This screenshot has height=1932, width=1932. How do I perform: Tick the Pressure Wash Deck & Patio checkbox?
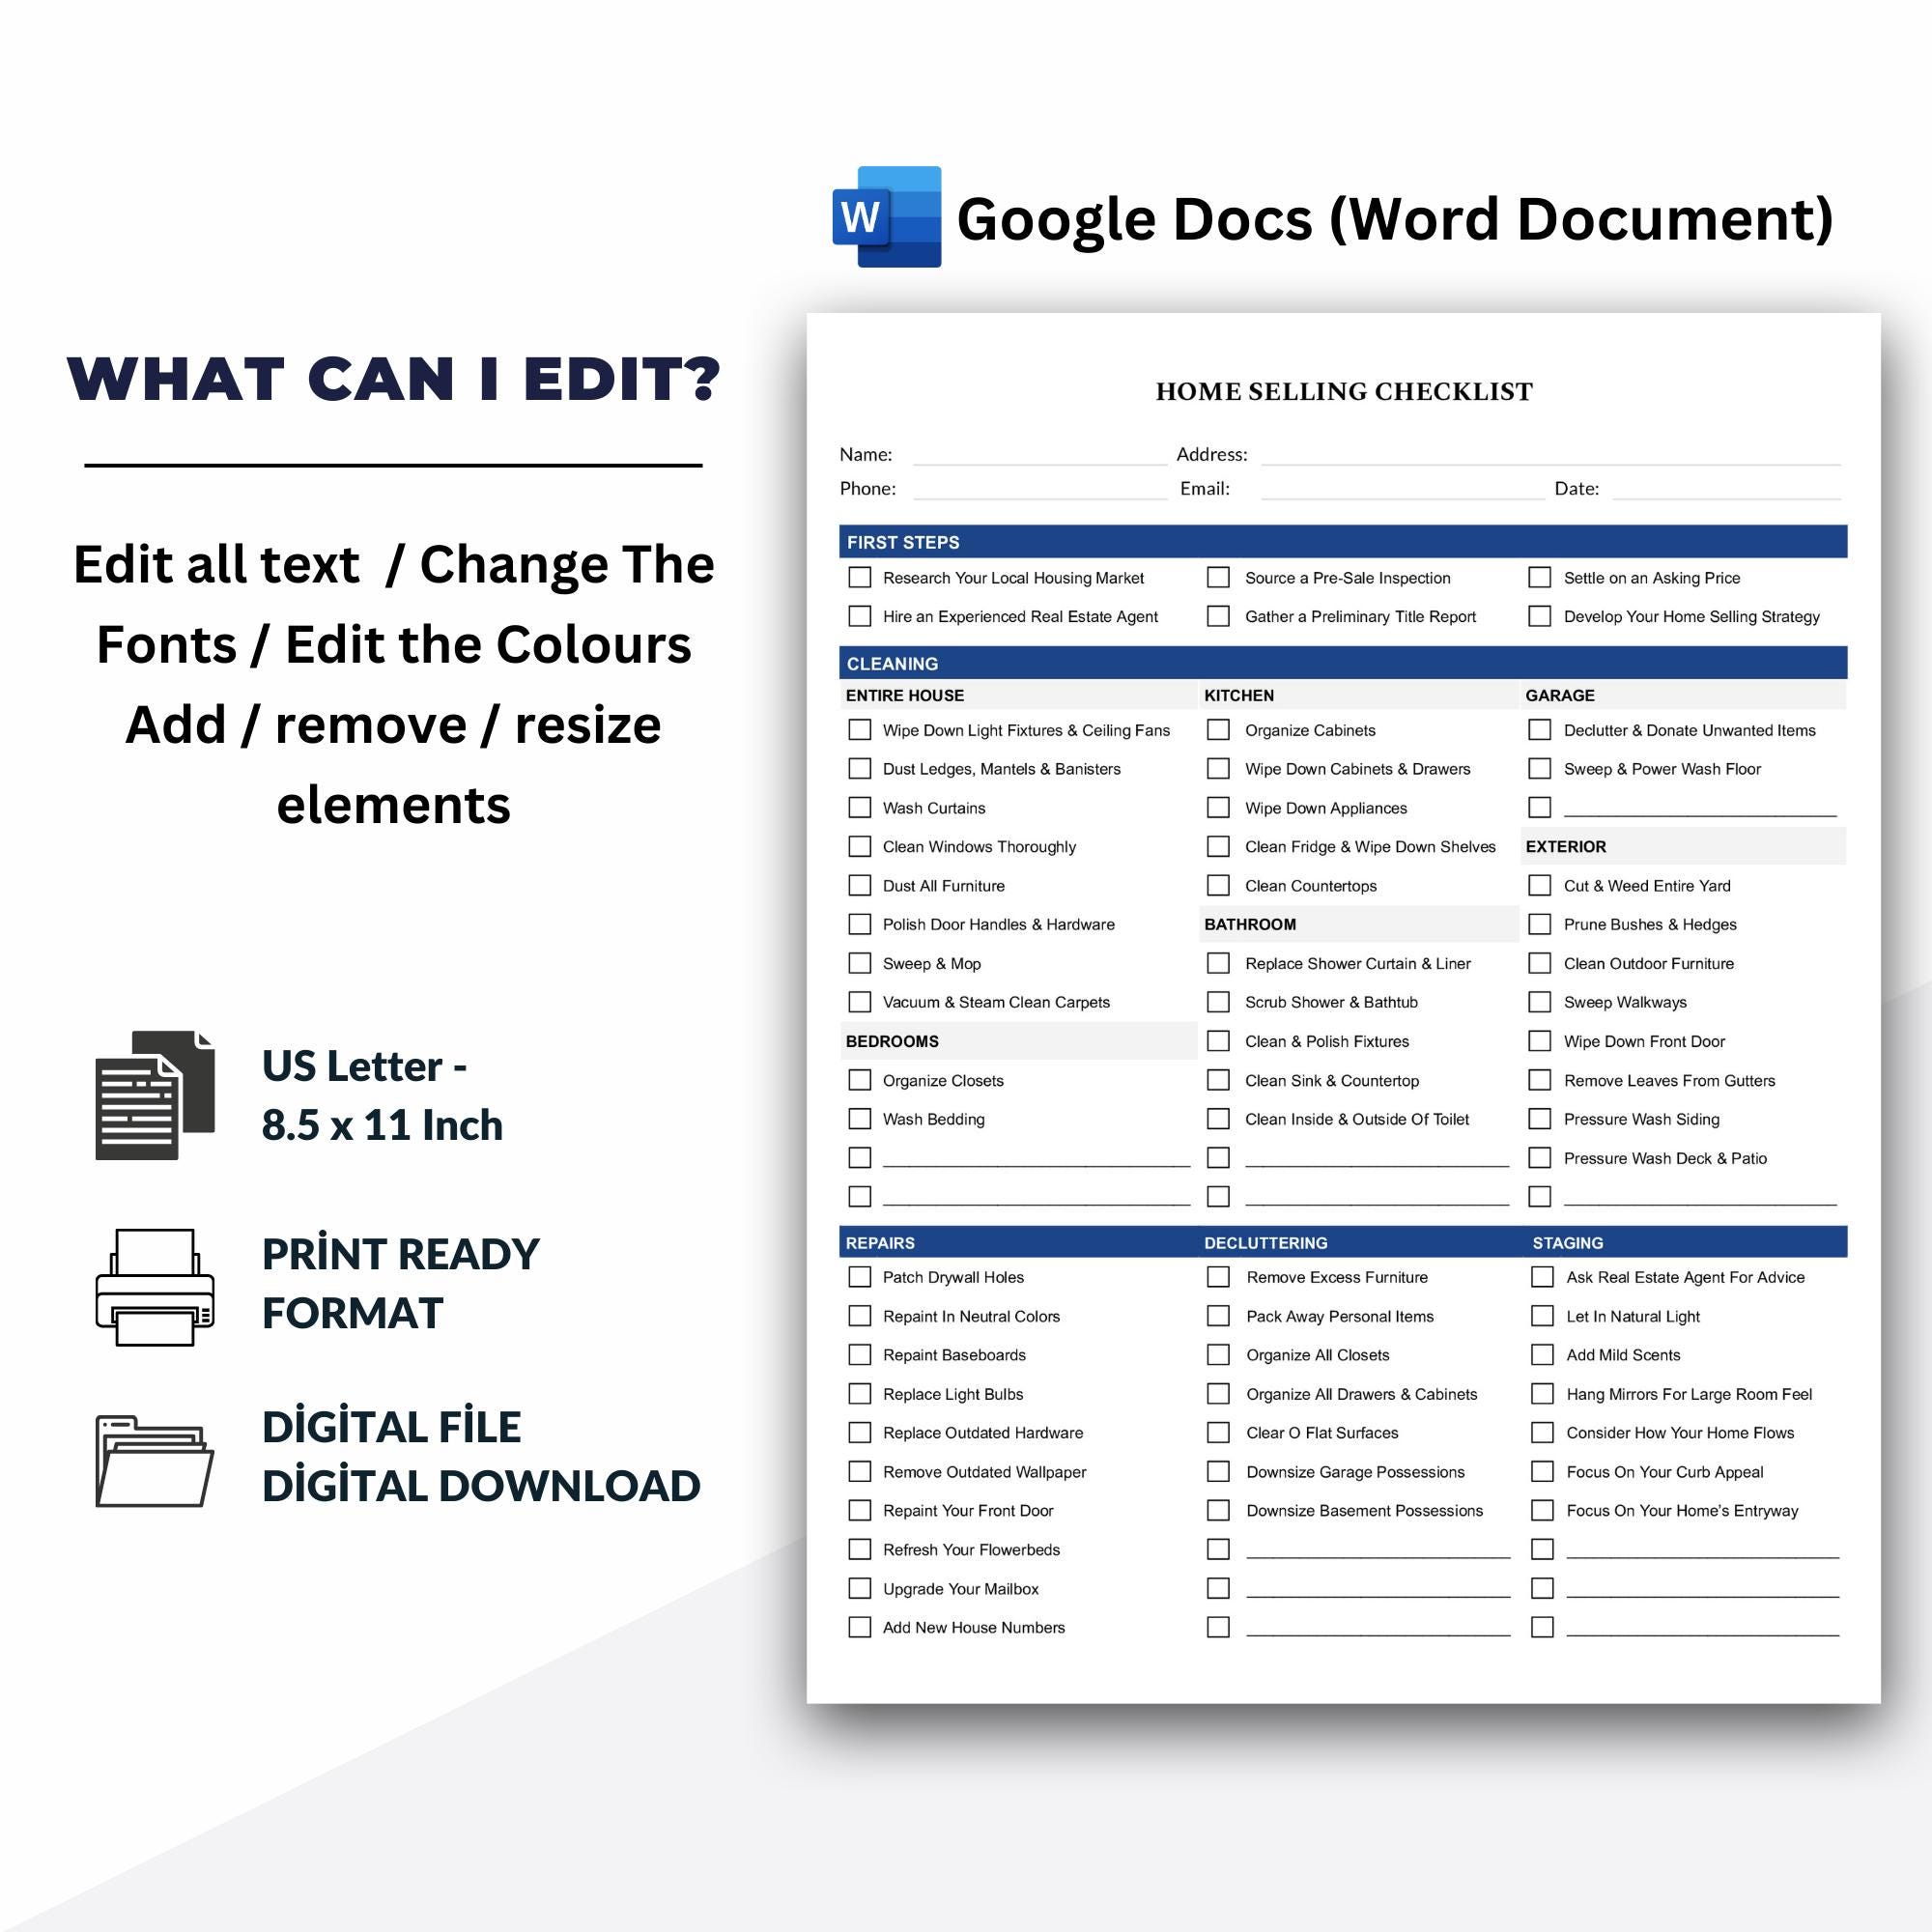[x=1540, y=1158]
